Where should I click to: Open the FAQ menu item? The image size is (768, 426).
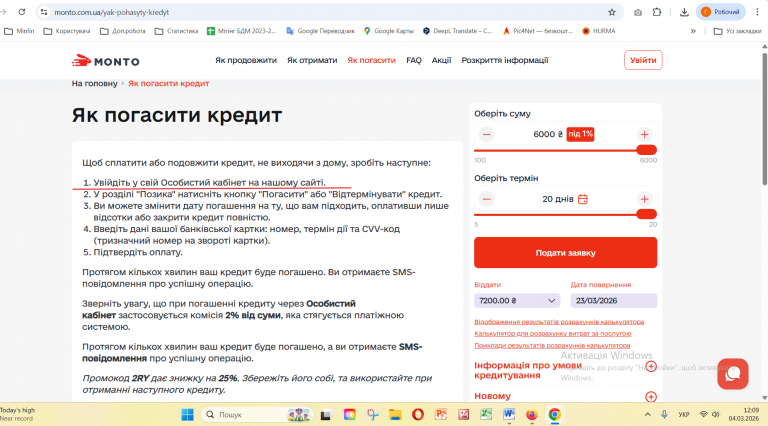(414, 60)
